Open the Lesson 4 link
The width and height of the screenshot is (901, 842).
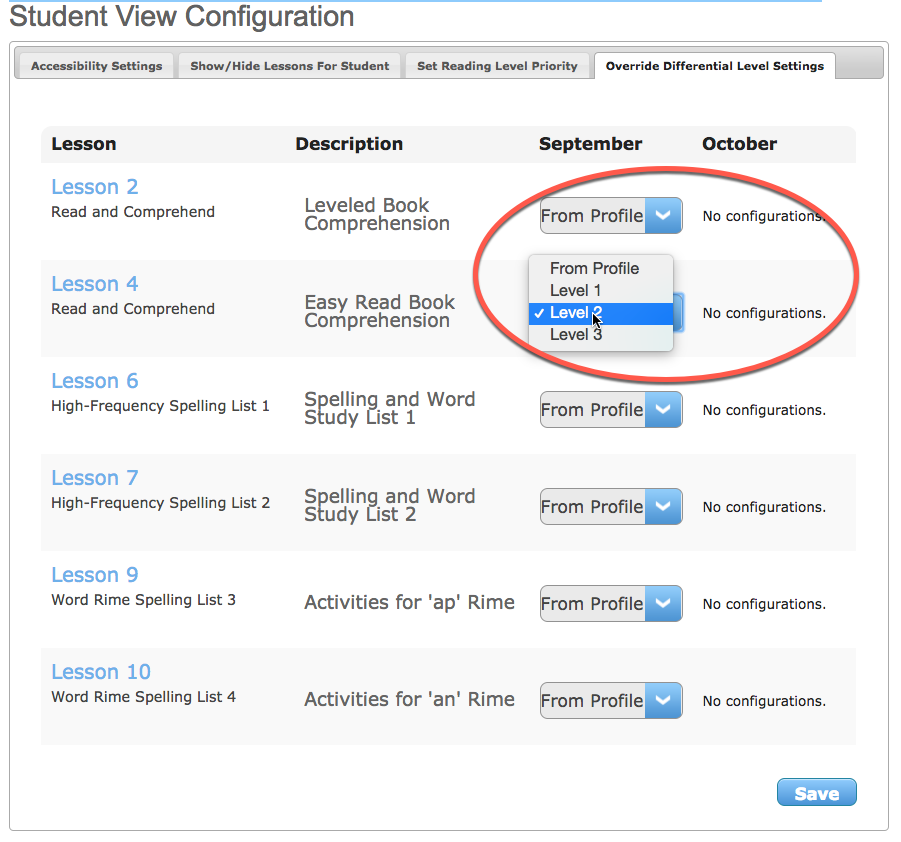click(x=95, y=284)
